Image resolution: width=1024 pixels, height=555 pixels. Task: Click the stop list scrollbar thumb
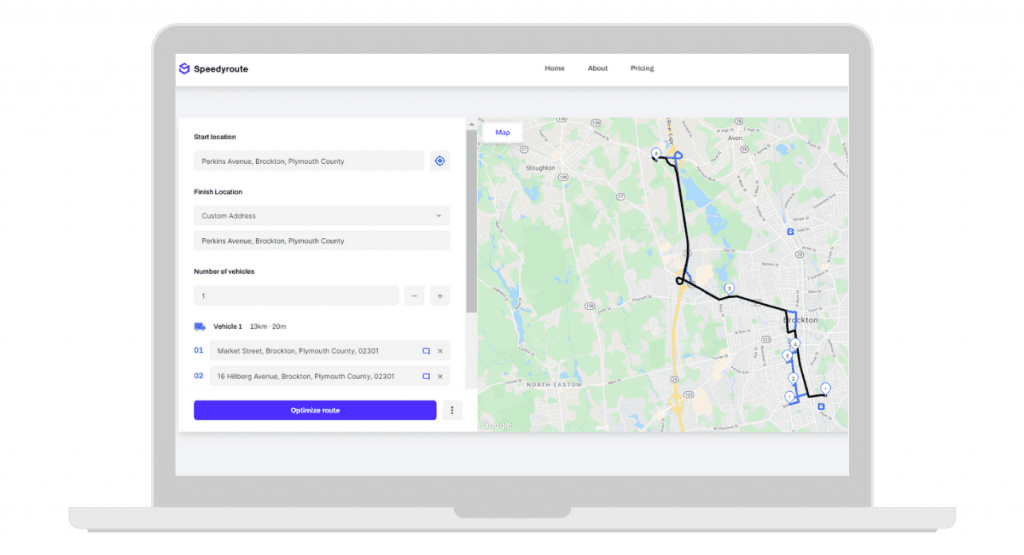point(471,221)
